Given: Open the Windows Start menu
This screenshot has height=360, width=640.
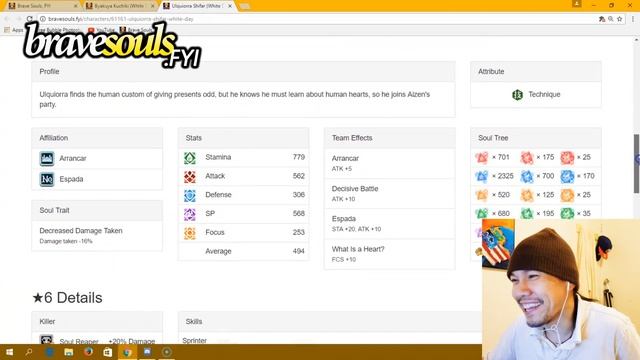Looking at the screenshot, I should pyautogui.click(x=9, y=352).
